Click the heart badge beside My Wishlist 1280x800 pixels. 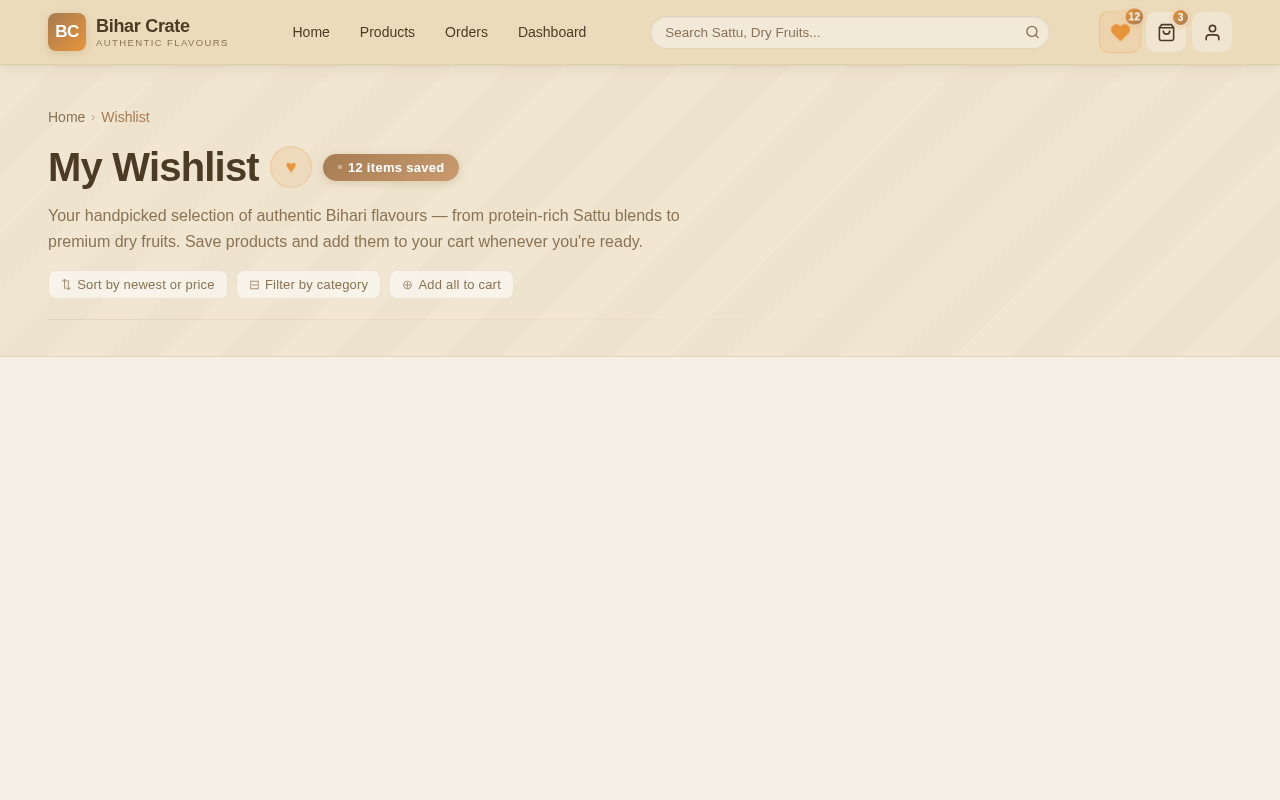tap(291, 167)
